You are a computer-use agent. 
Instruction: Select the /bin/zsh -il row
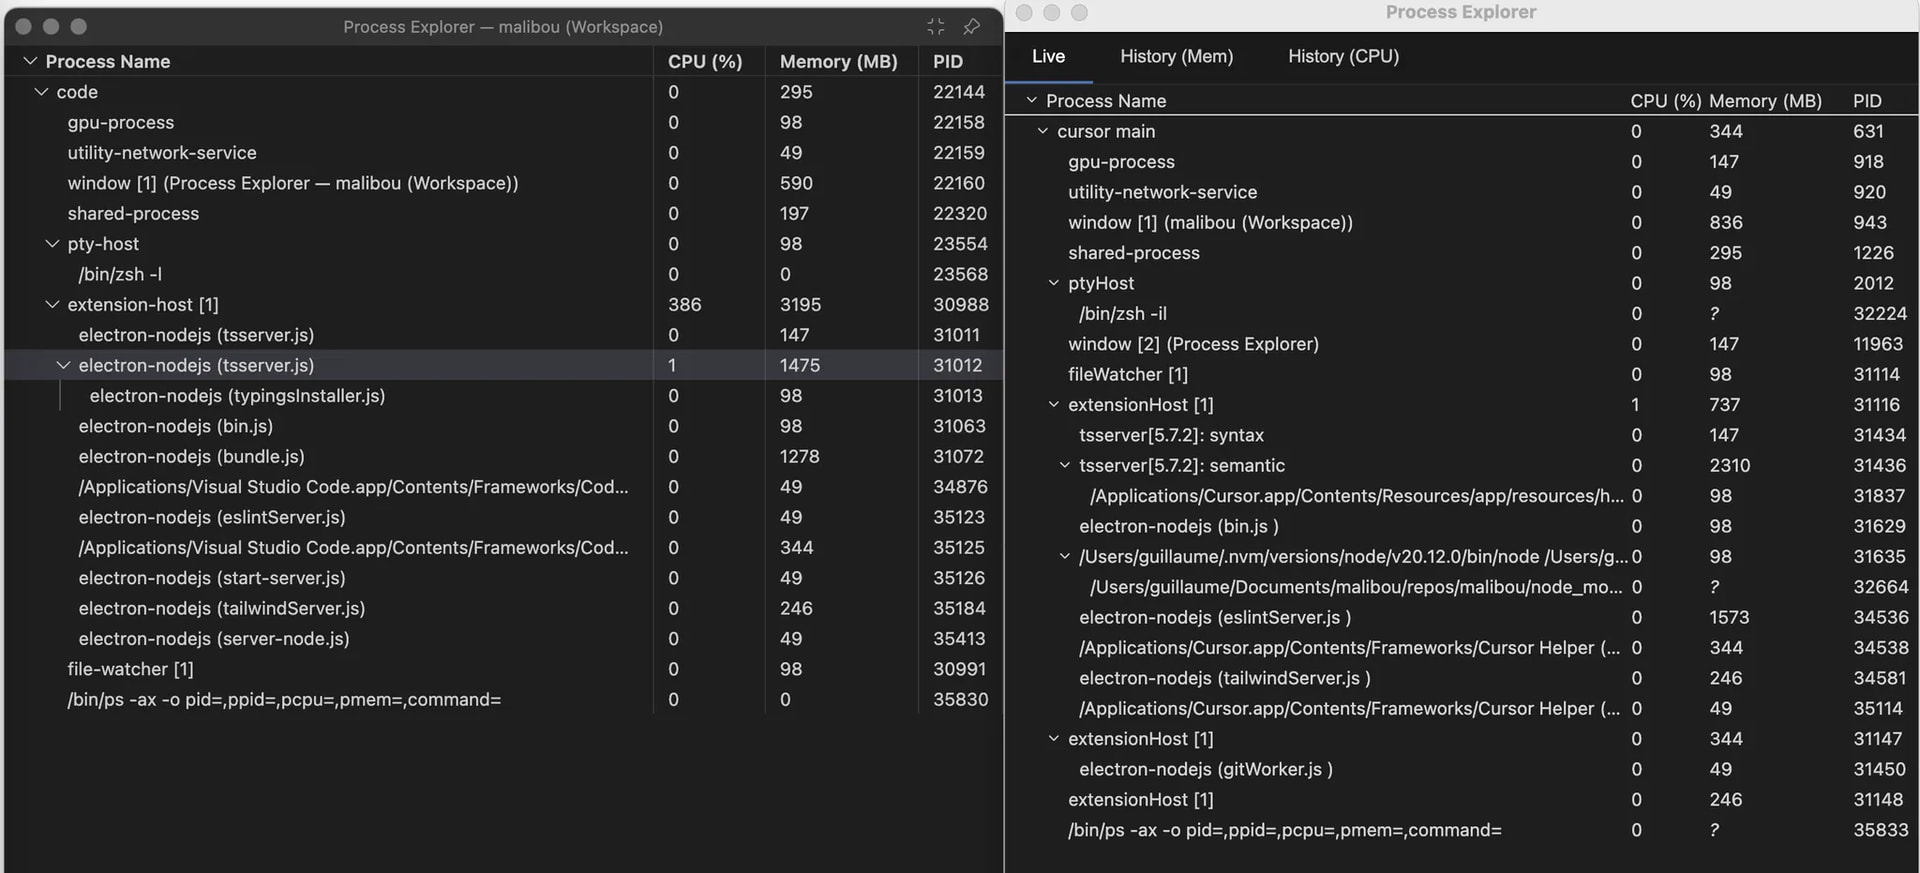[x=1462, y=314]
